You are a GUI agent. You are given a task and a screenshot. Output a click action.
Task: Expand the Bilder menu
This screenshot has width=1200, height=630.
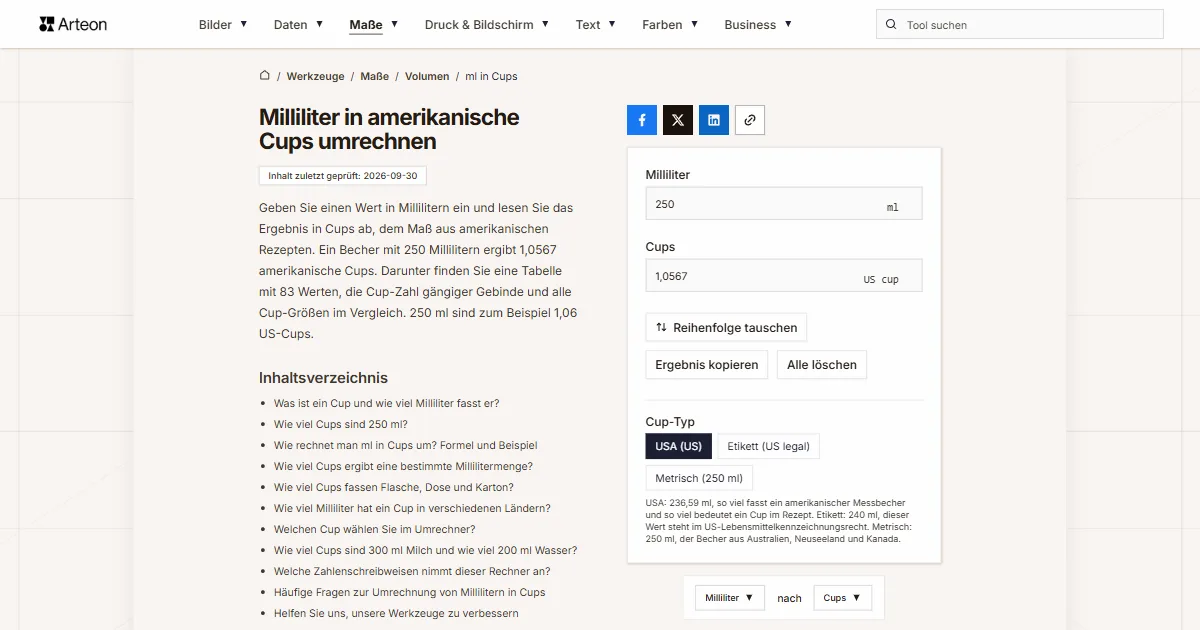[223, 24]
